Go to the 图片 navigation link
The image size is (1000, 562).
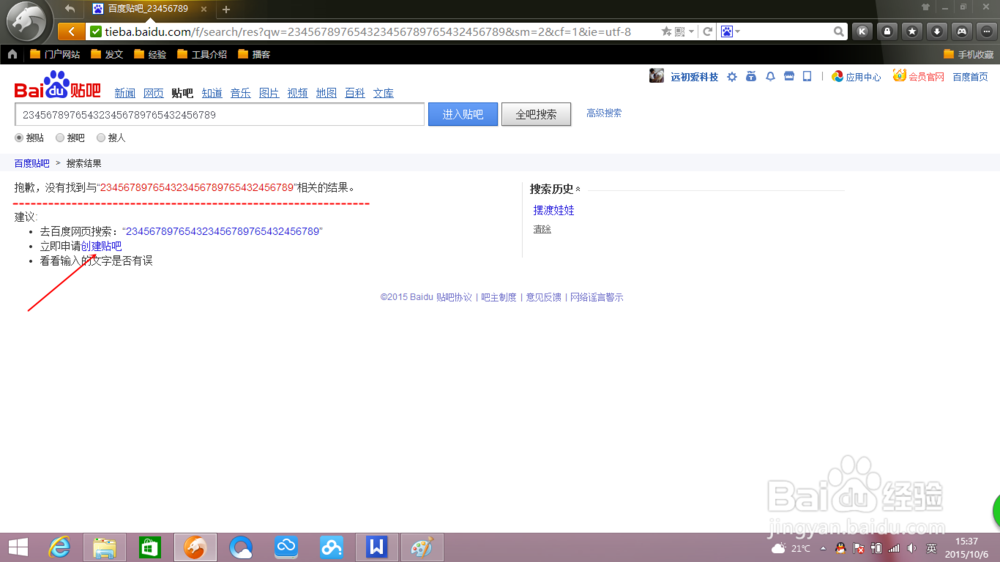tap(269, 93)
